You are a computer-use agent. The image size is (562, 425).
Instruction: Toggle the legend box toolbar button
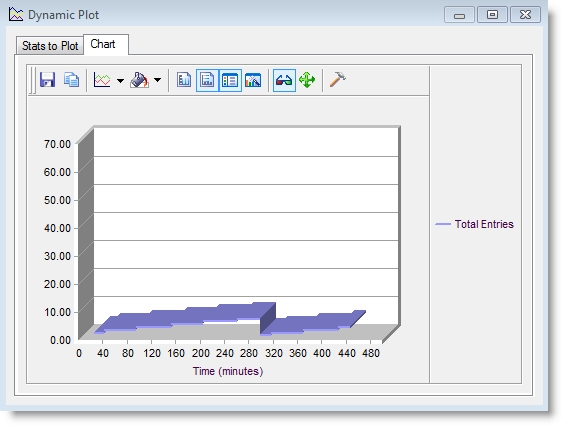[x=230, y=80]
